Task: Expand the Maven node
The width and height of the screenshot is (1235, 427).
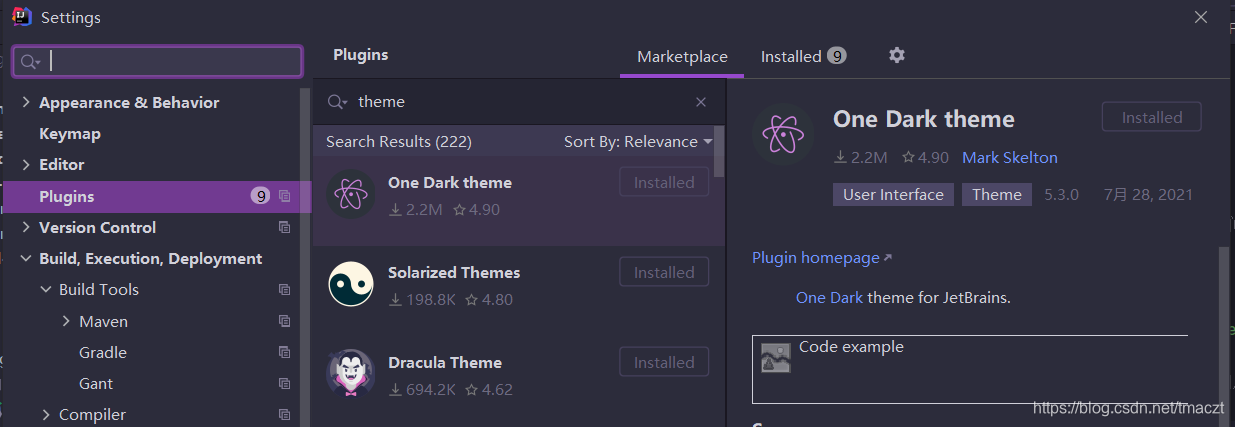Action: pyautogui.click(x=66, y=321)
